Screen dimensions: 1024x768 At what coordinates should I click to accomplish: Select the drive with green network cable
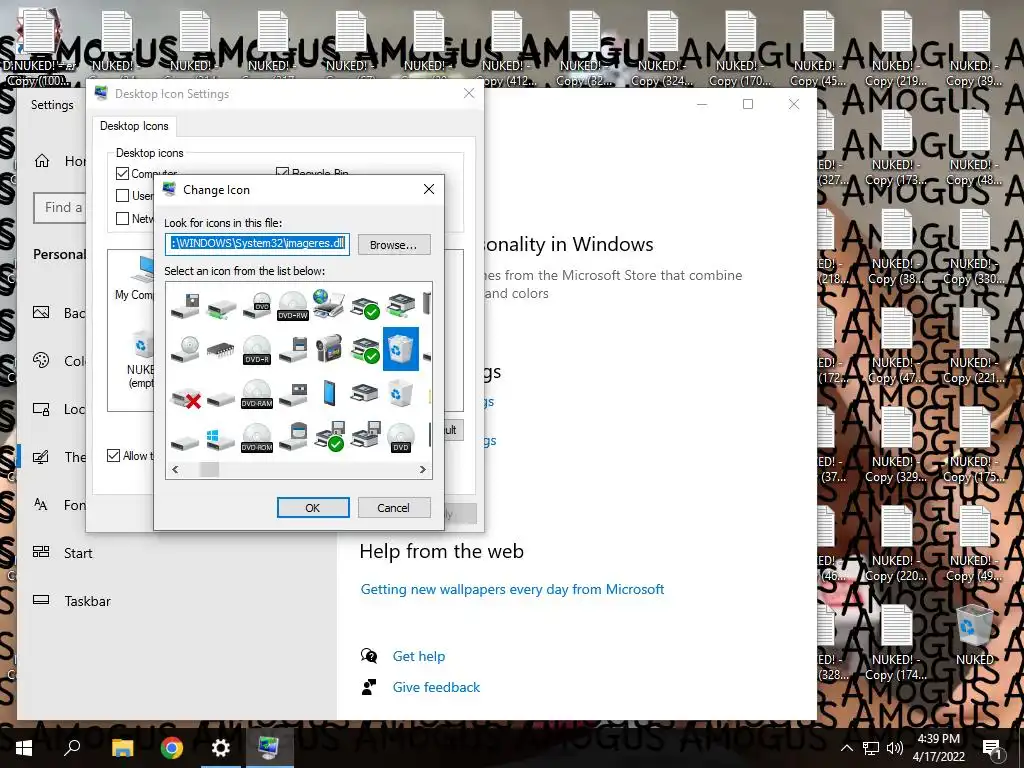221,308
